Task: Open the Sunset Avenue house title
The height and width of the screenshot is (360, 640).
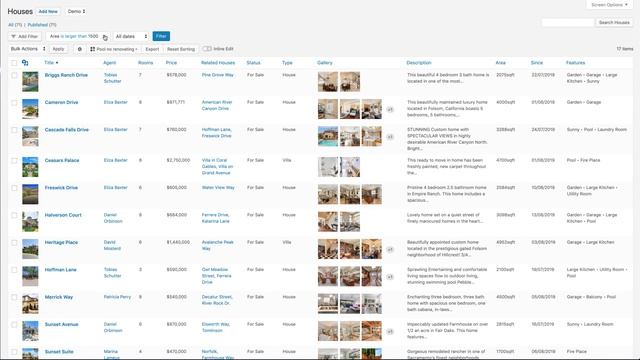Action: click(61, 324)
